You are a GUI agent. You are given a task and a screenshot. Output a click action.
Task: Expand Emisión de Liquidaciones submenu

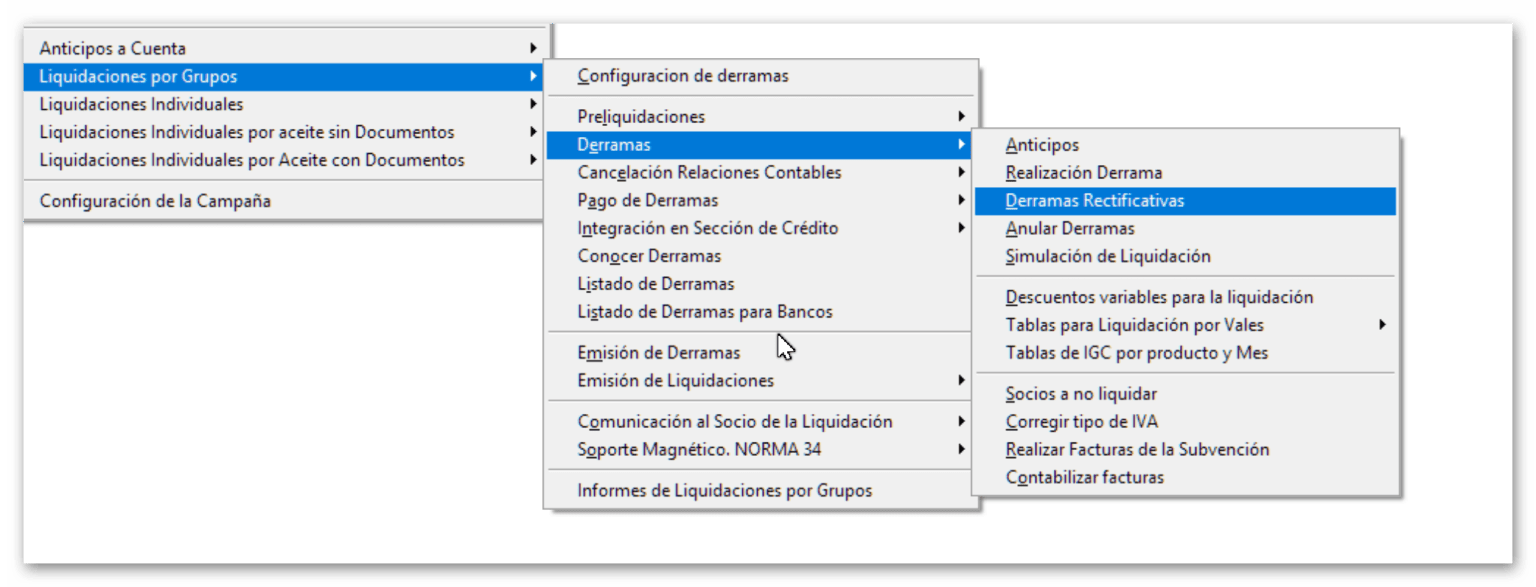tap(675, 381)
